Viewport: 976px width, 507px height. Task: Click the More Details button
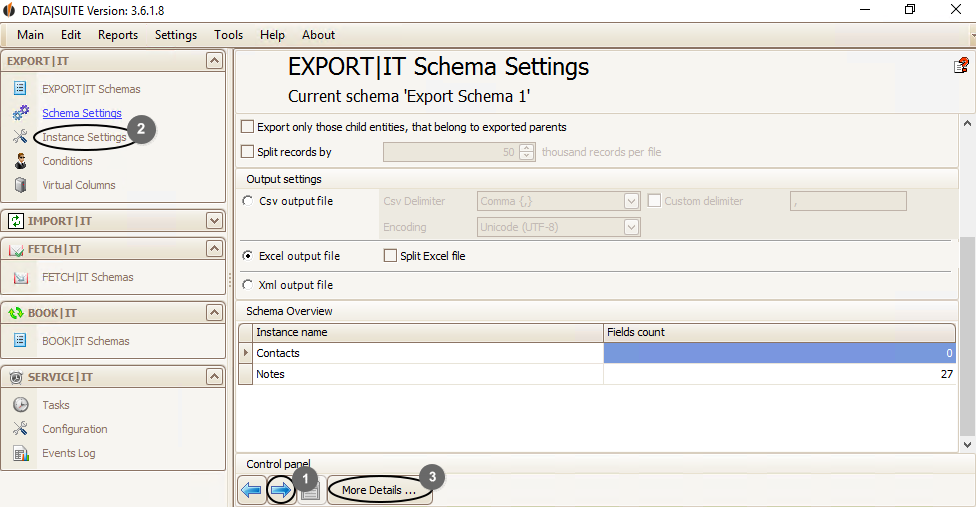380,490
